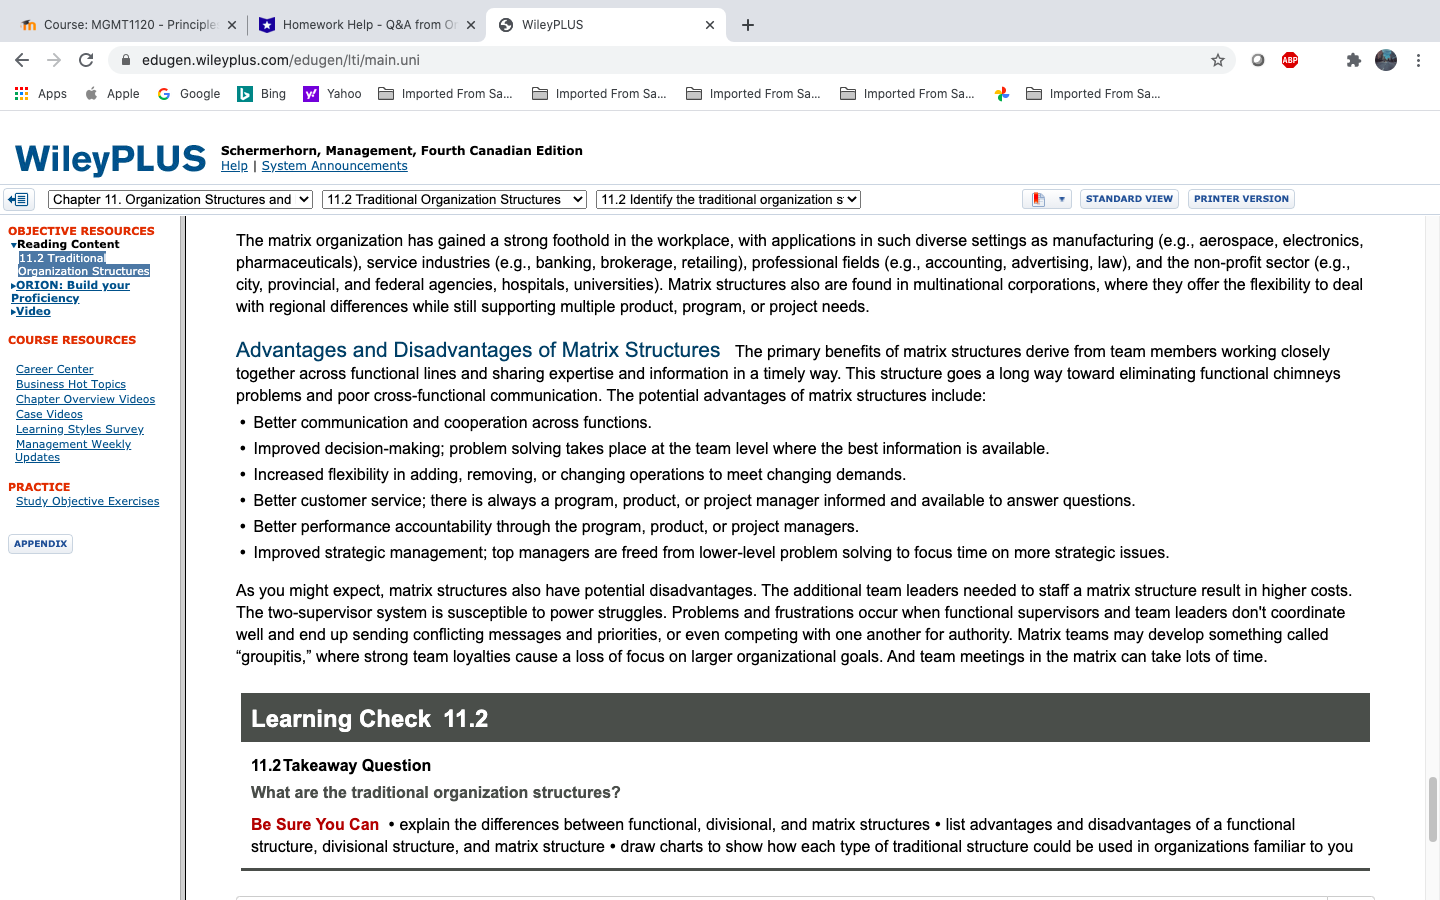Open the AdBlock Plus extension
This screenshot has width=1440, height=900.
click(x=1290, y=60)
